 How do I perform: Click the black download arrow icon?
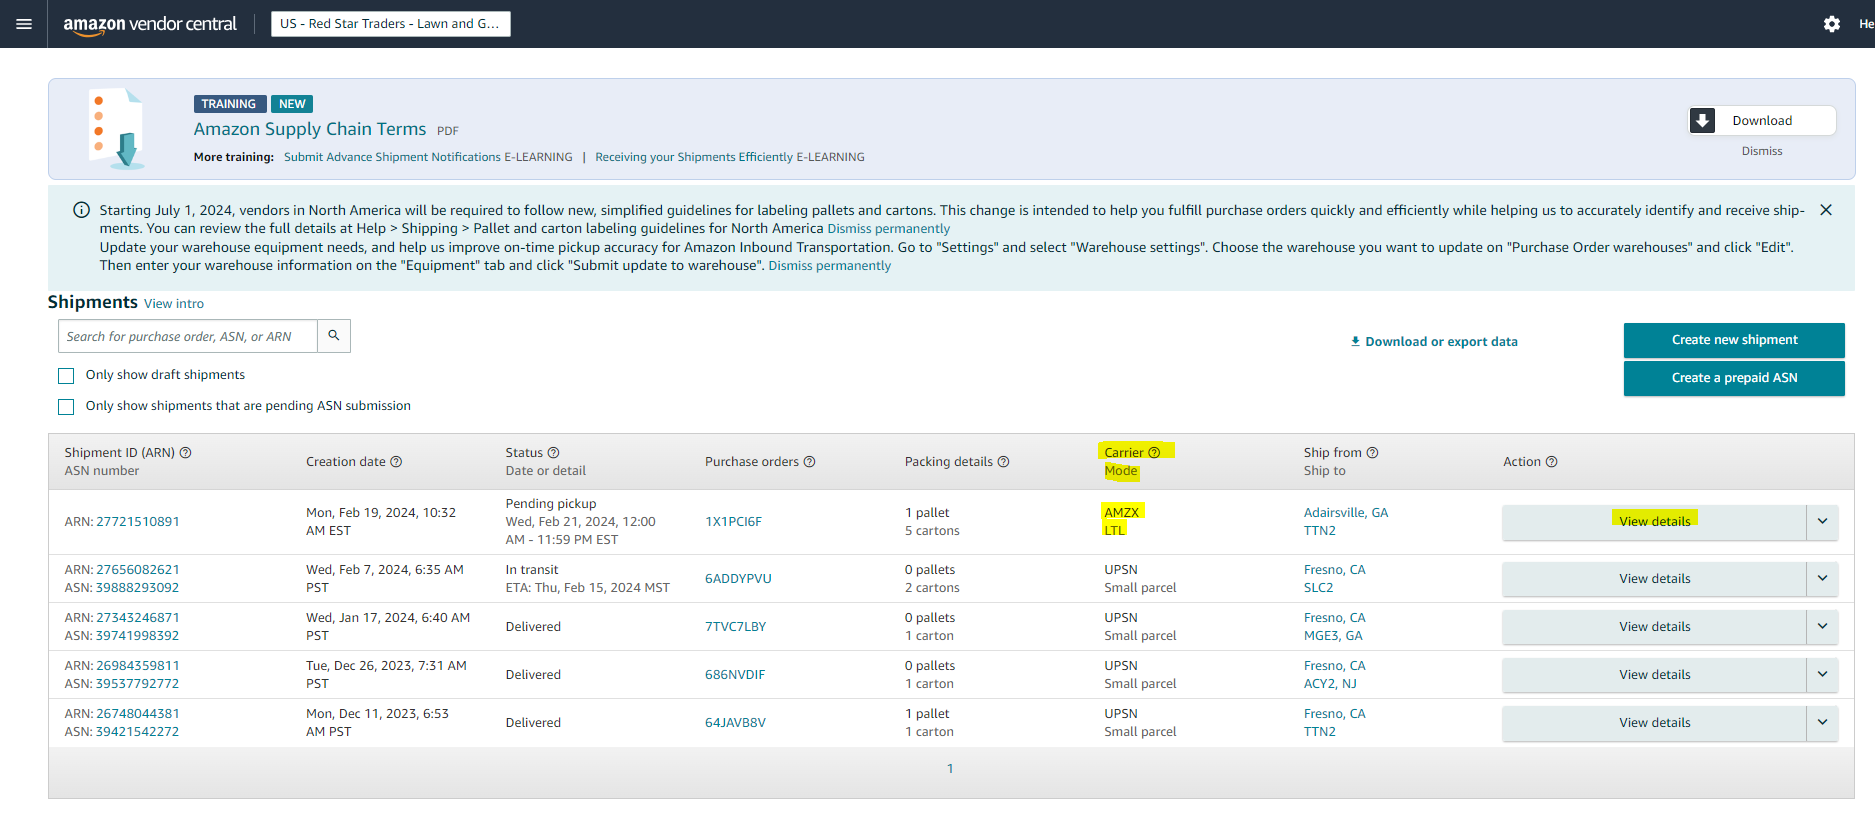(x=1702, y=121)
